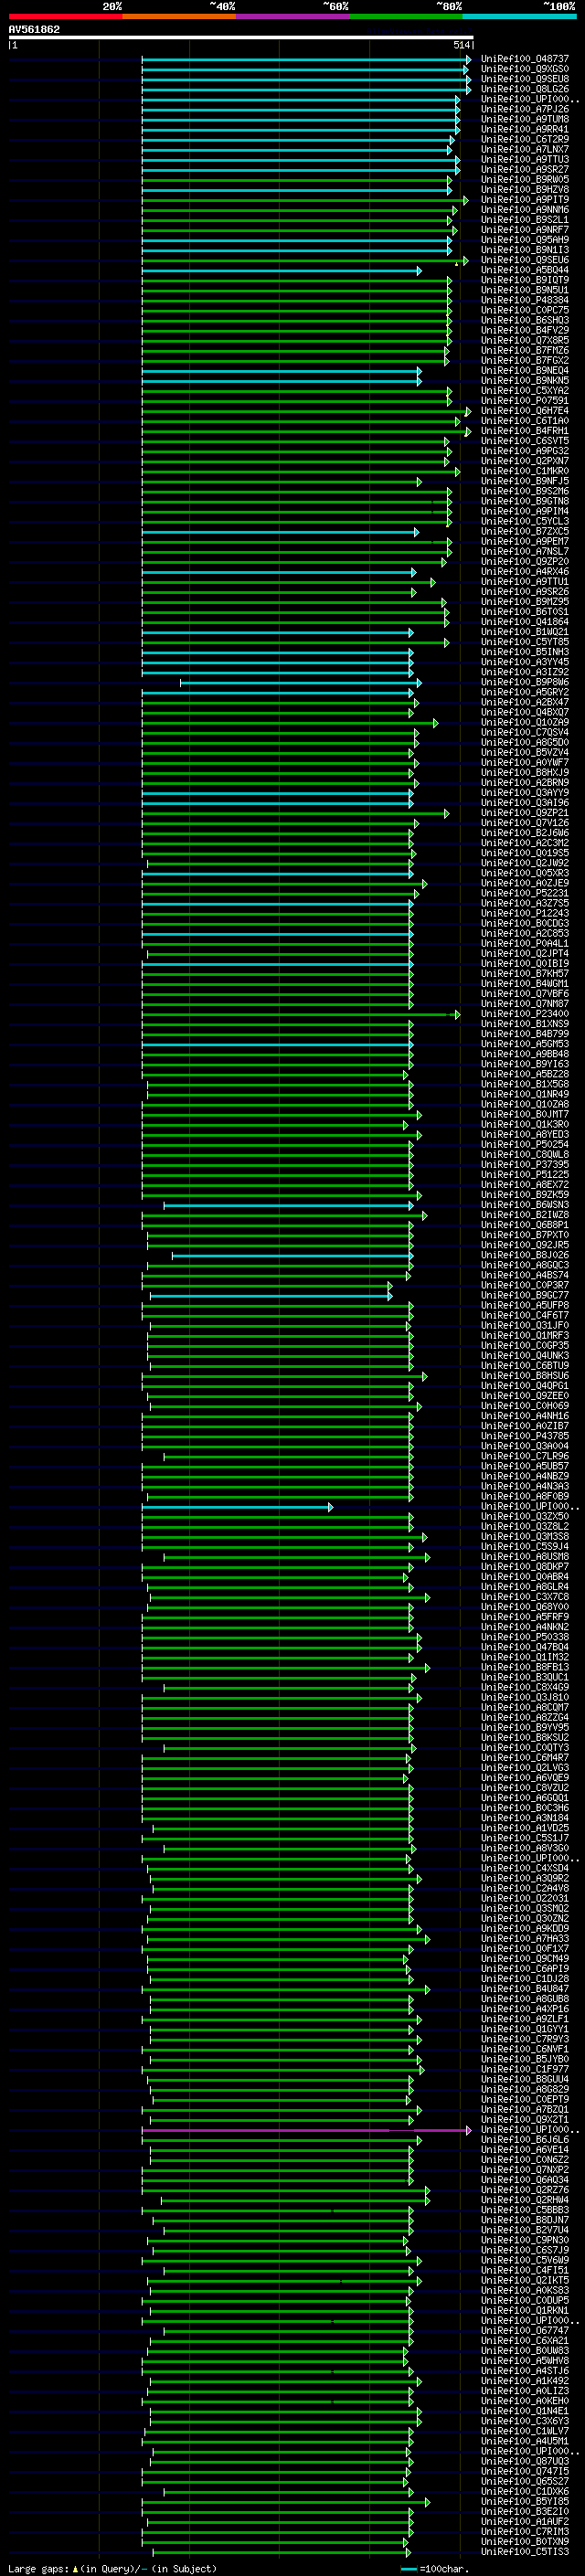
Task: Select label UniRef100_A9PIT9
Action: click(525, 200)
